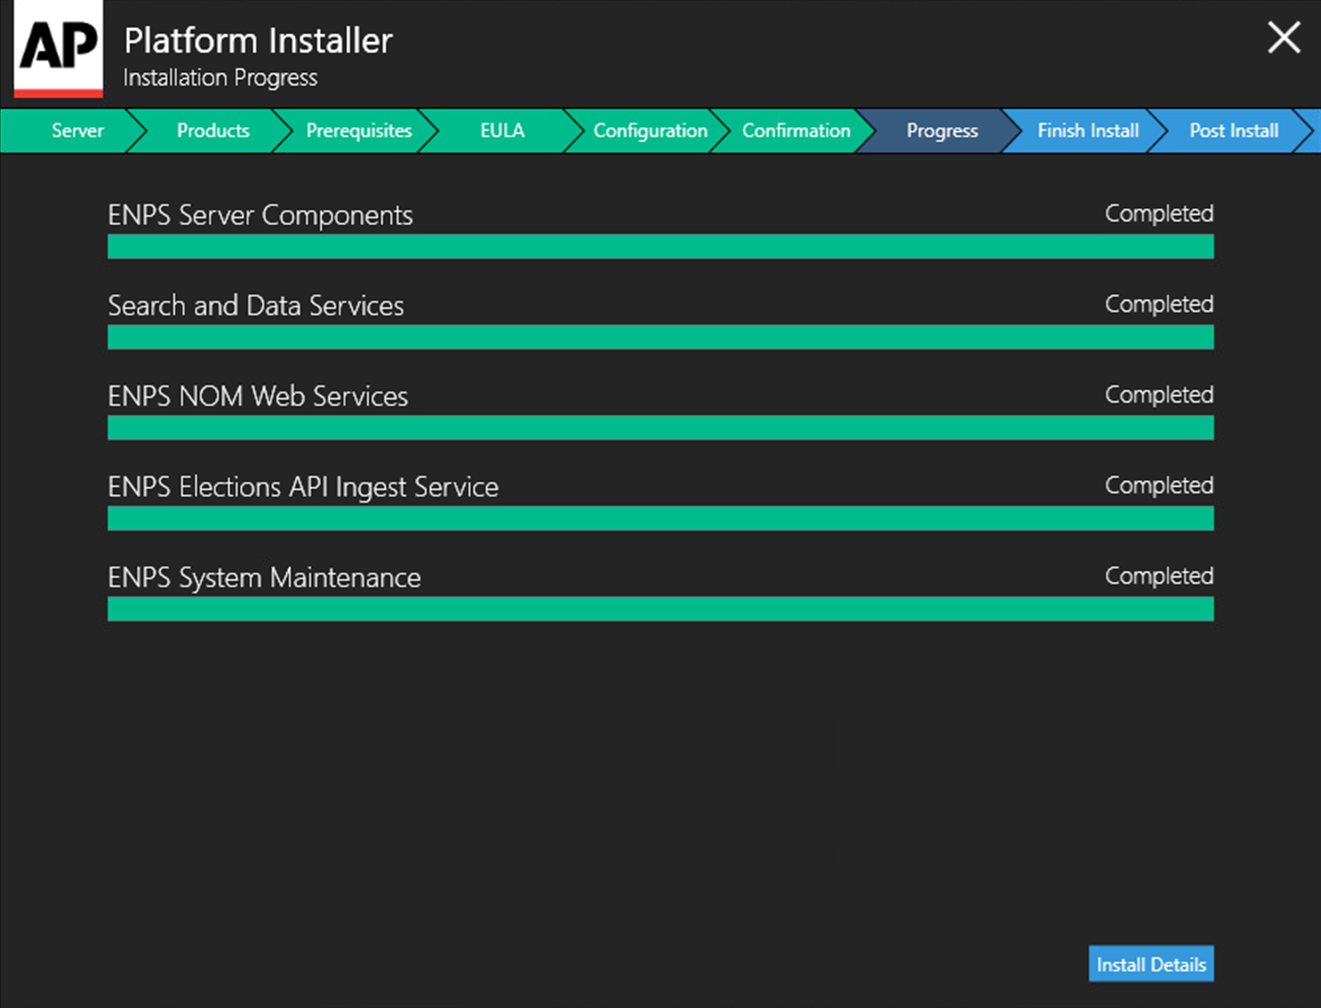Go to the Server step
1321x1008 pixels.
72,131
